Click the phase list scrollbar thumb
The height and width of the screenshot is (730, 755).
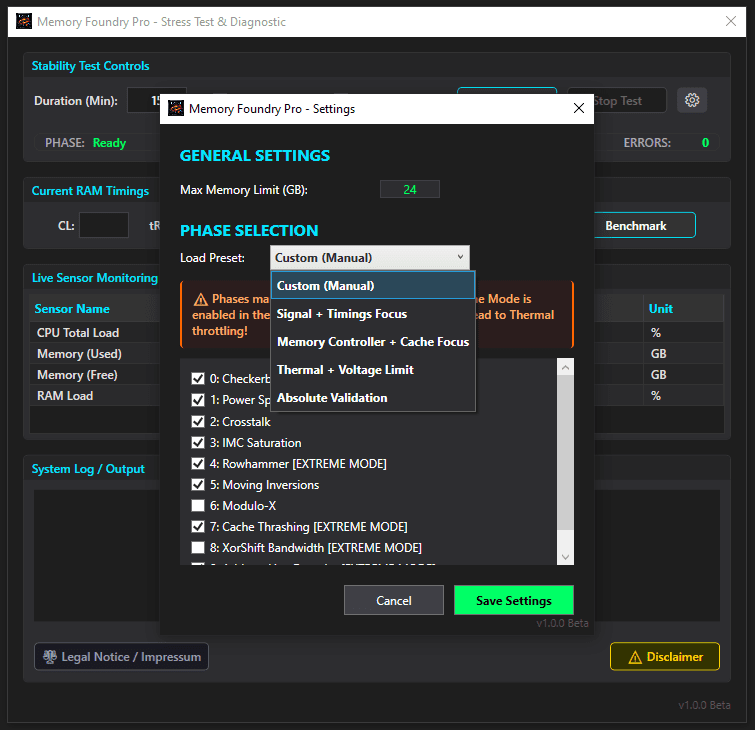[x=565, y=453]
